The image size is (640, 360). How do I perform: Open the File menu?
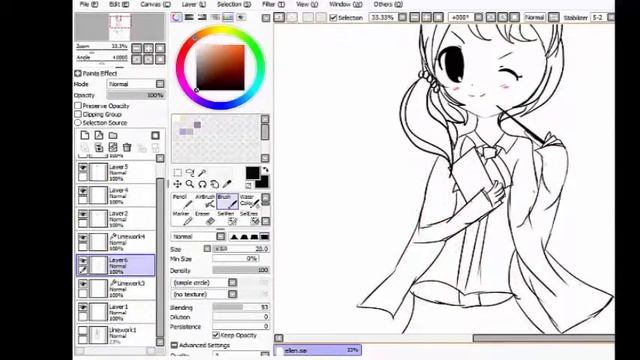pos(89,4)
